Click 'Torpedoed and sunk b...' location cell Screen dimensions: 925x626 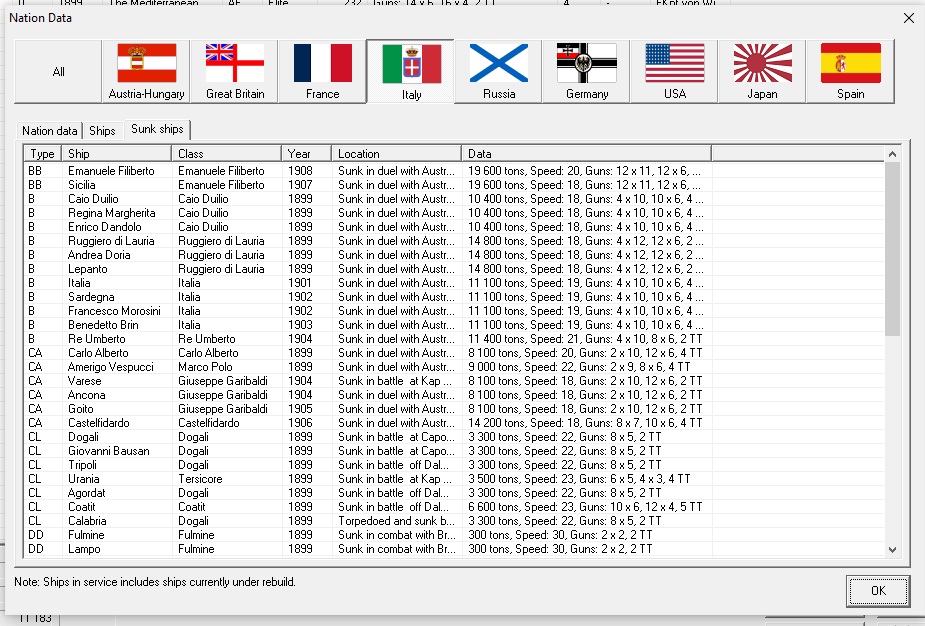coord(396,521)
